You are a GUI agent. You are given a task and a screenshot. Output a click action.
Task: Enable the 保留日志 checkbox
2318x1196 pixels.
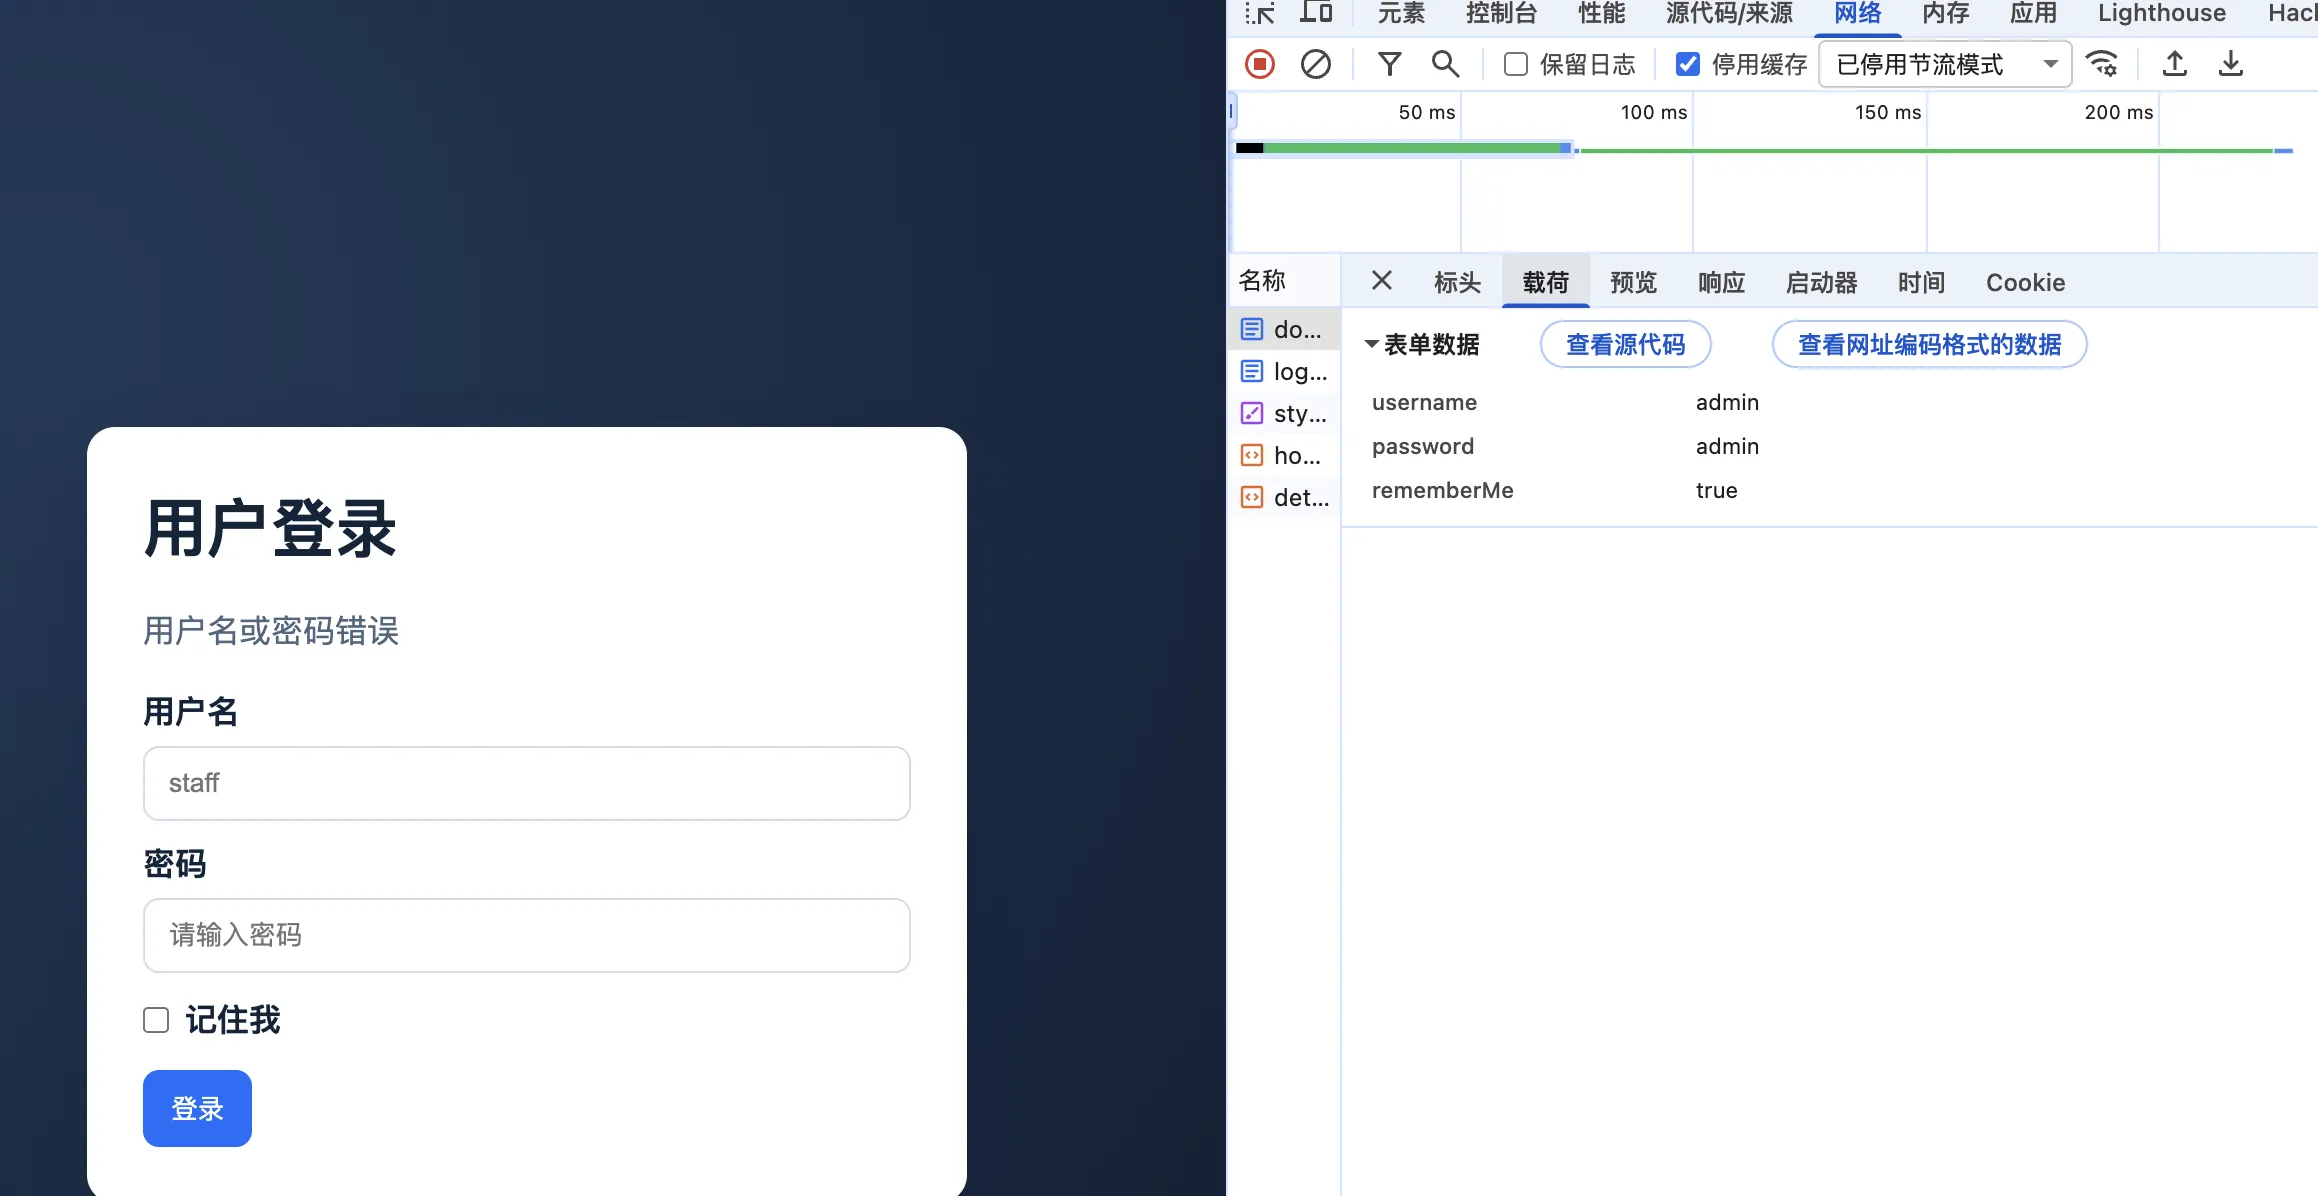click(1516, 64)
